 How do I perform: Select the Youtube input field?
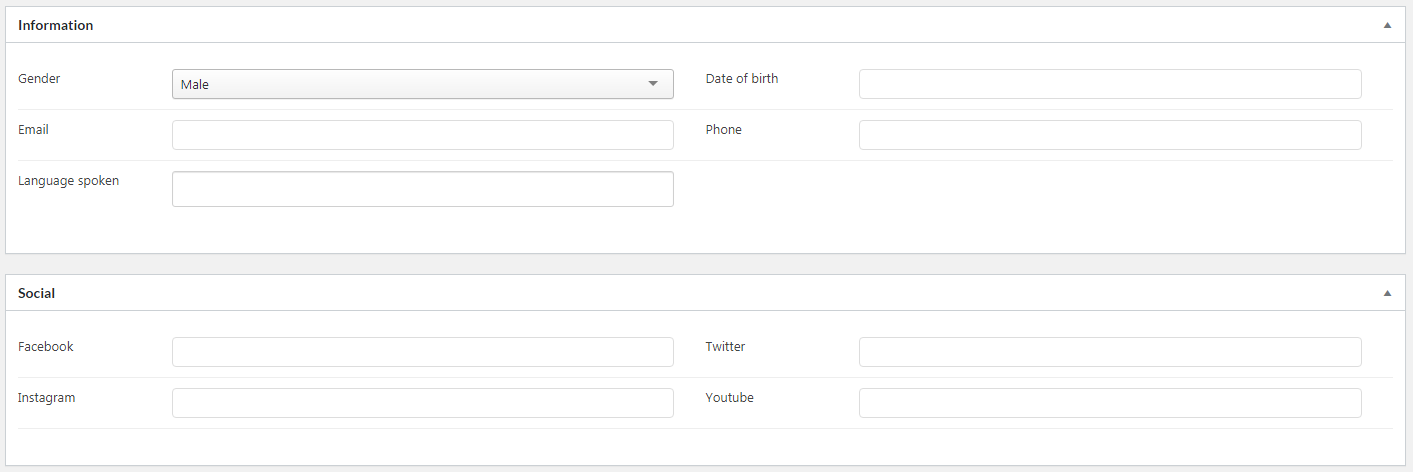pos(1110,403)
